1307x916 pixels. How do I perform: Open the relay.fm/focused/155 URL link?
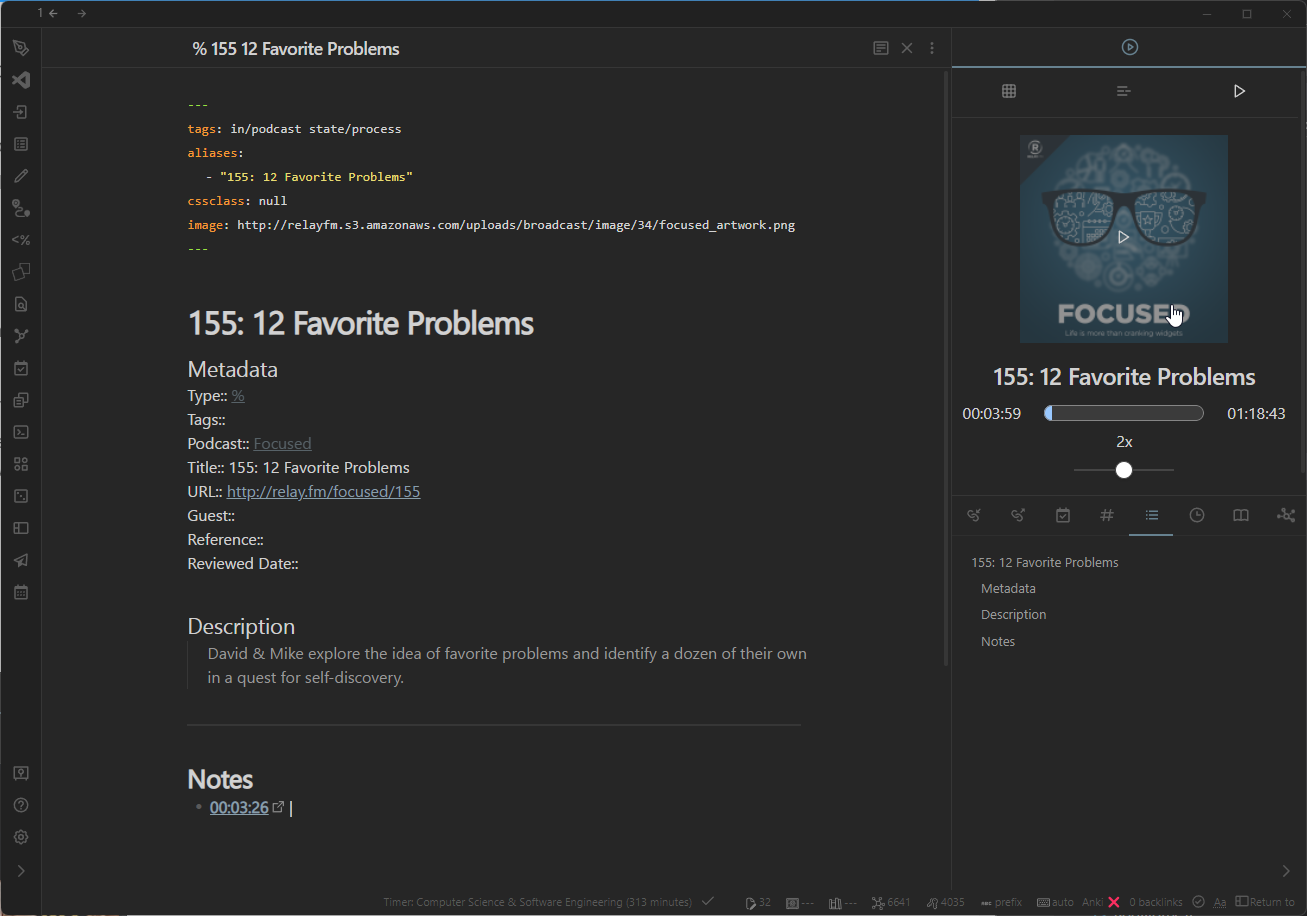point(323,492)
